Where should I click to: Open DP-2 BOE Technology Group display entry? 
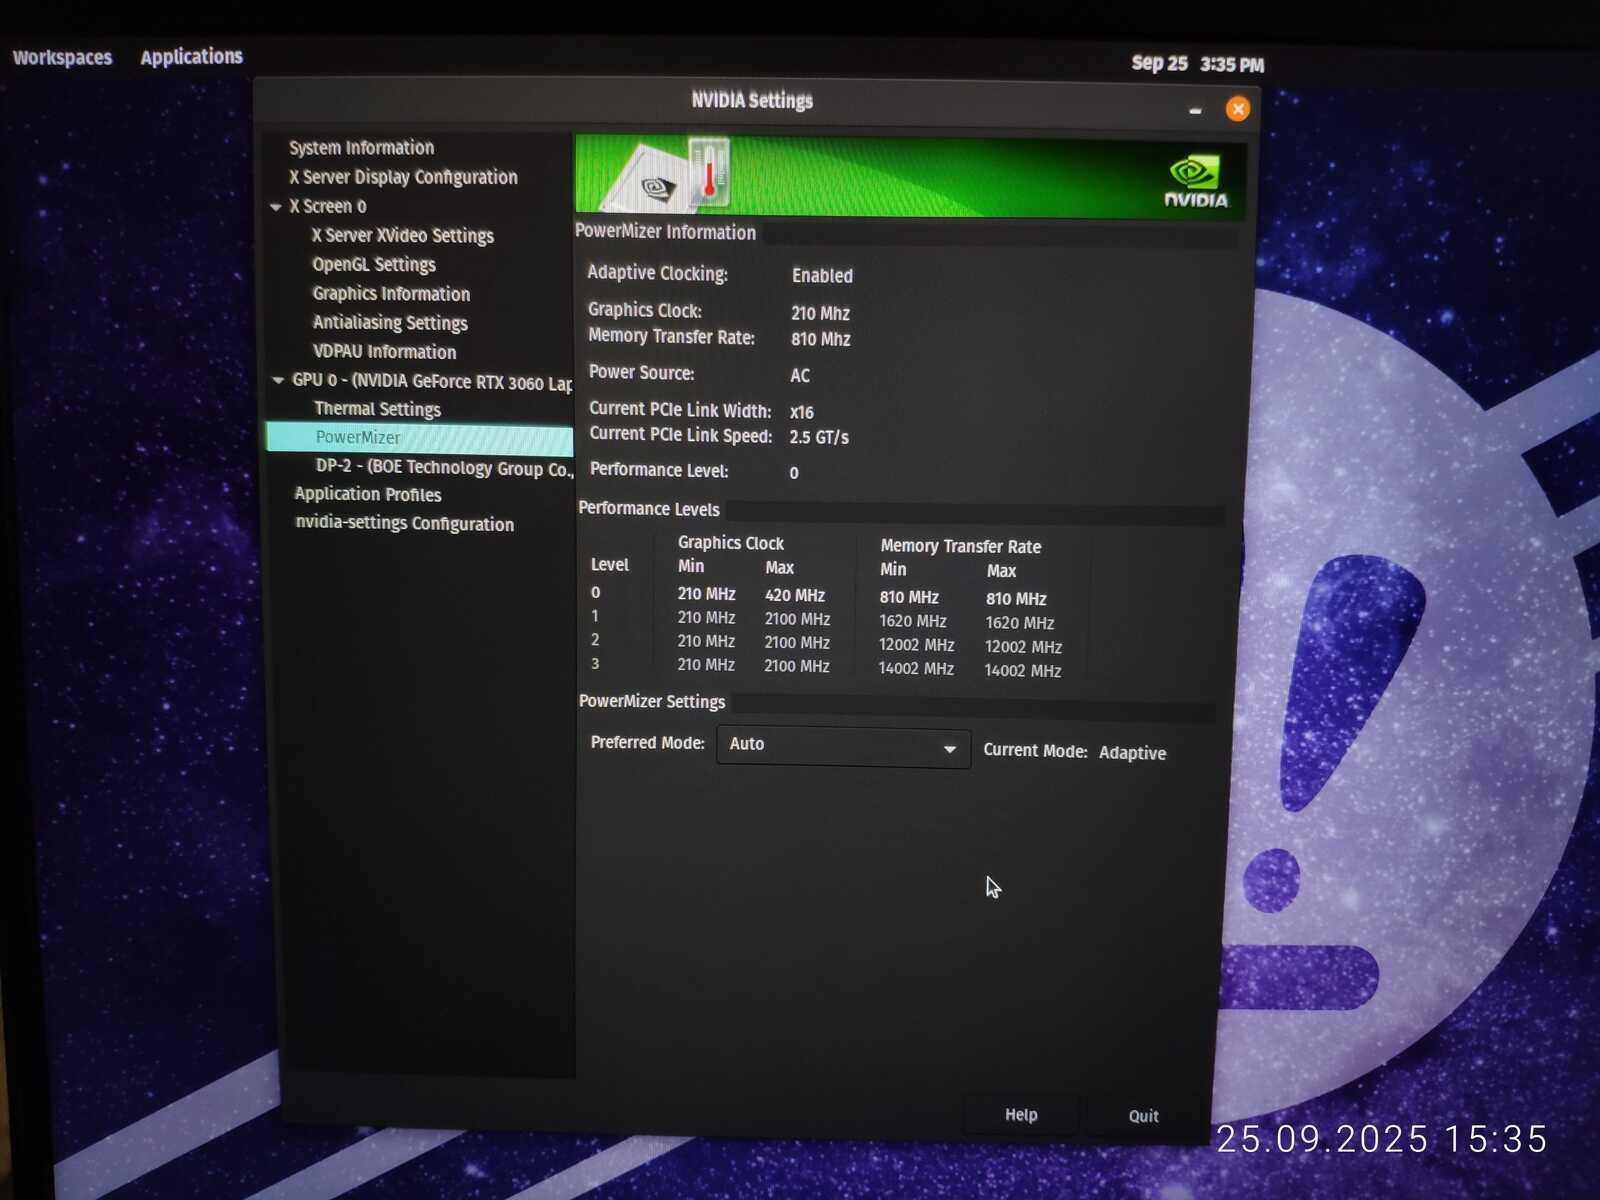[444, 468]
